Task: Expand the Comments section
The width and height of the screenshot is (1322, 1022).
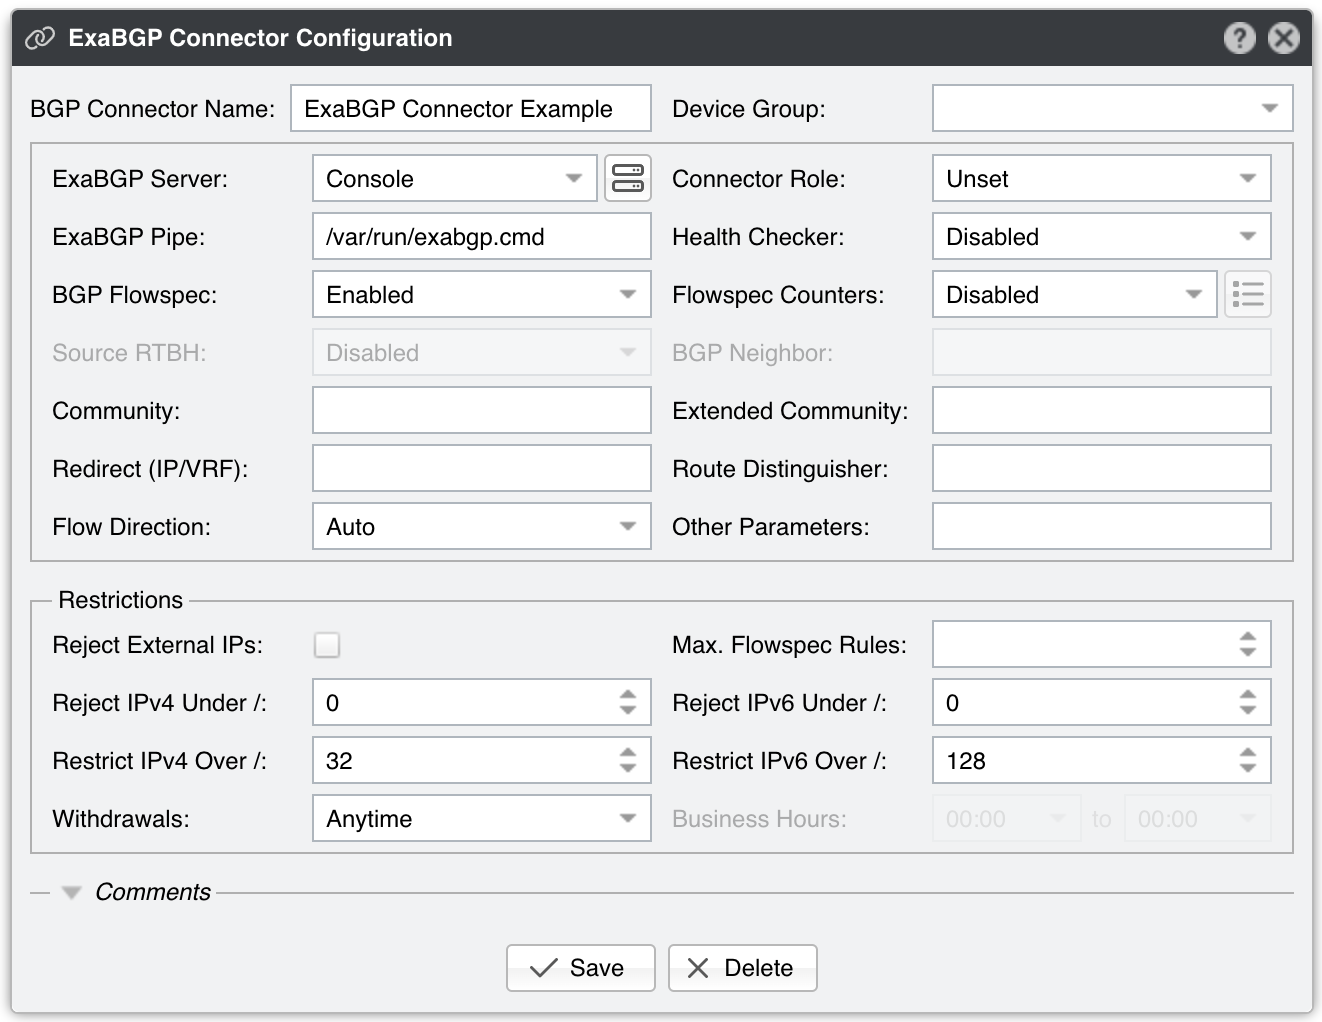Action: 71,893
